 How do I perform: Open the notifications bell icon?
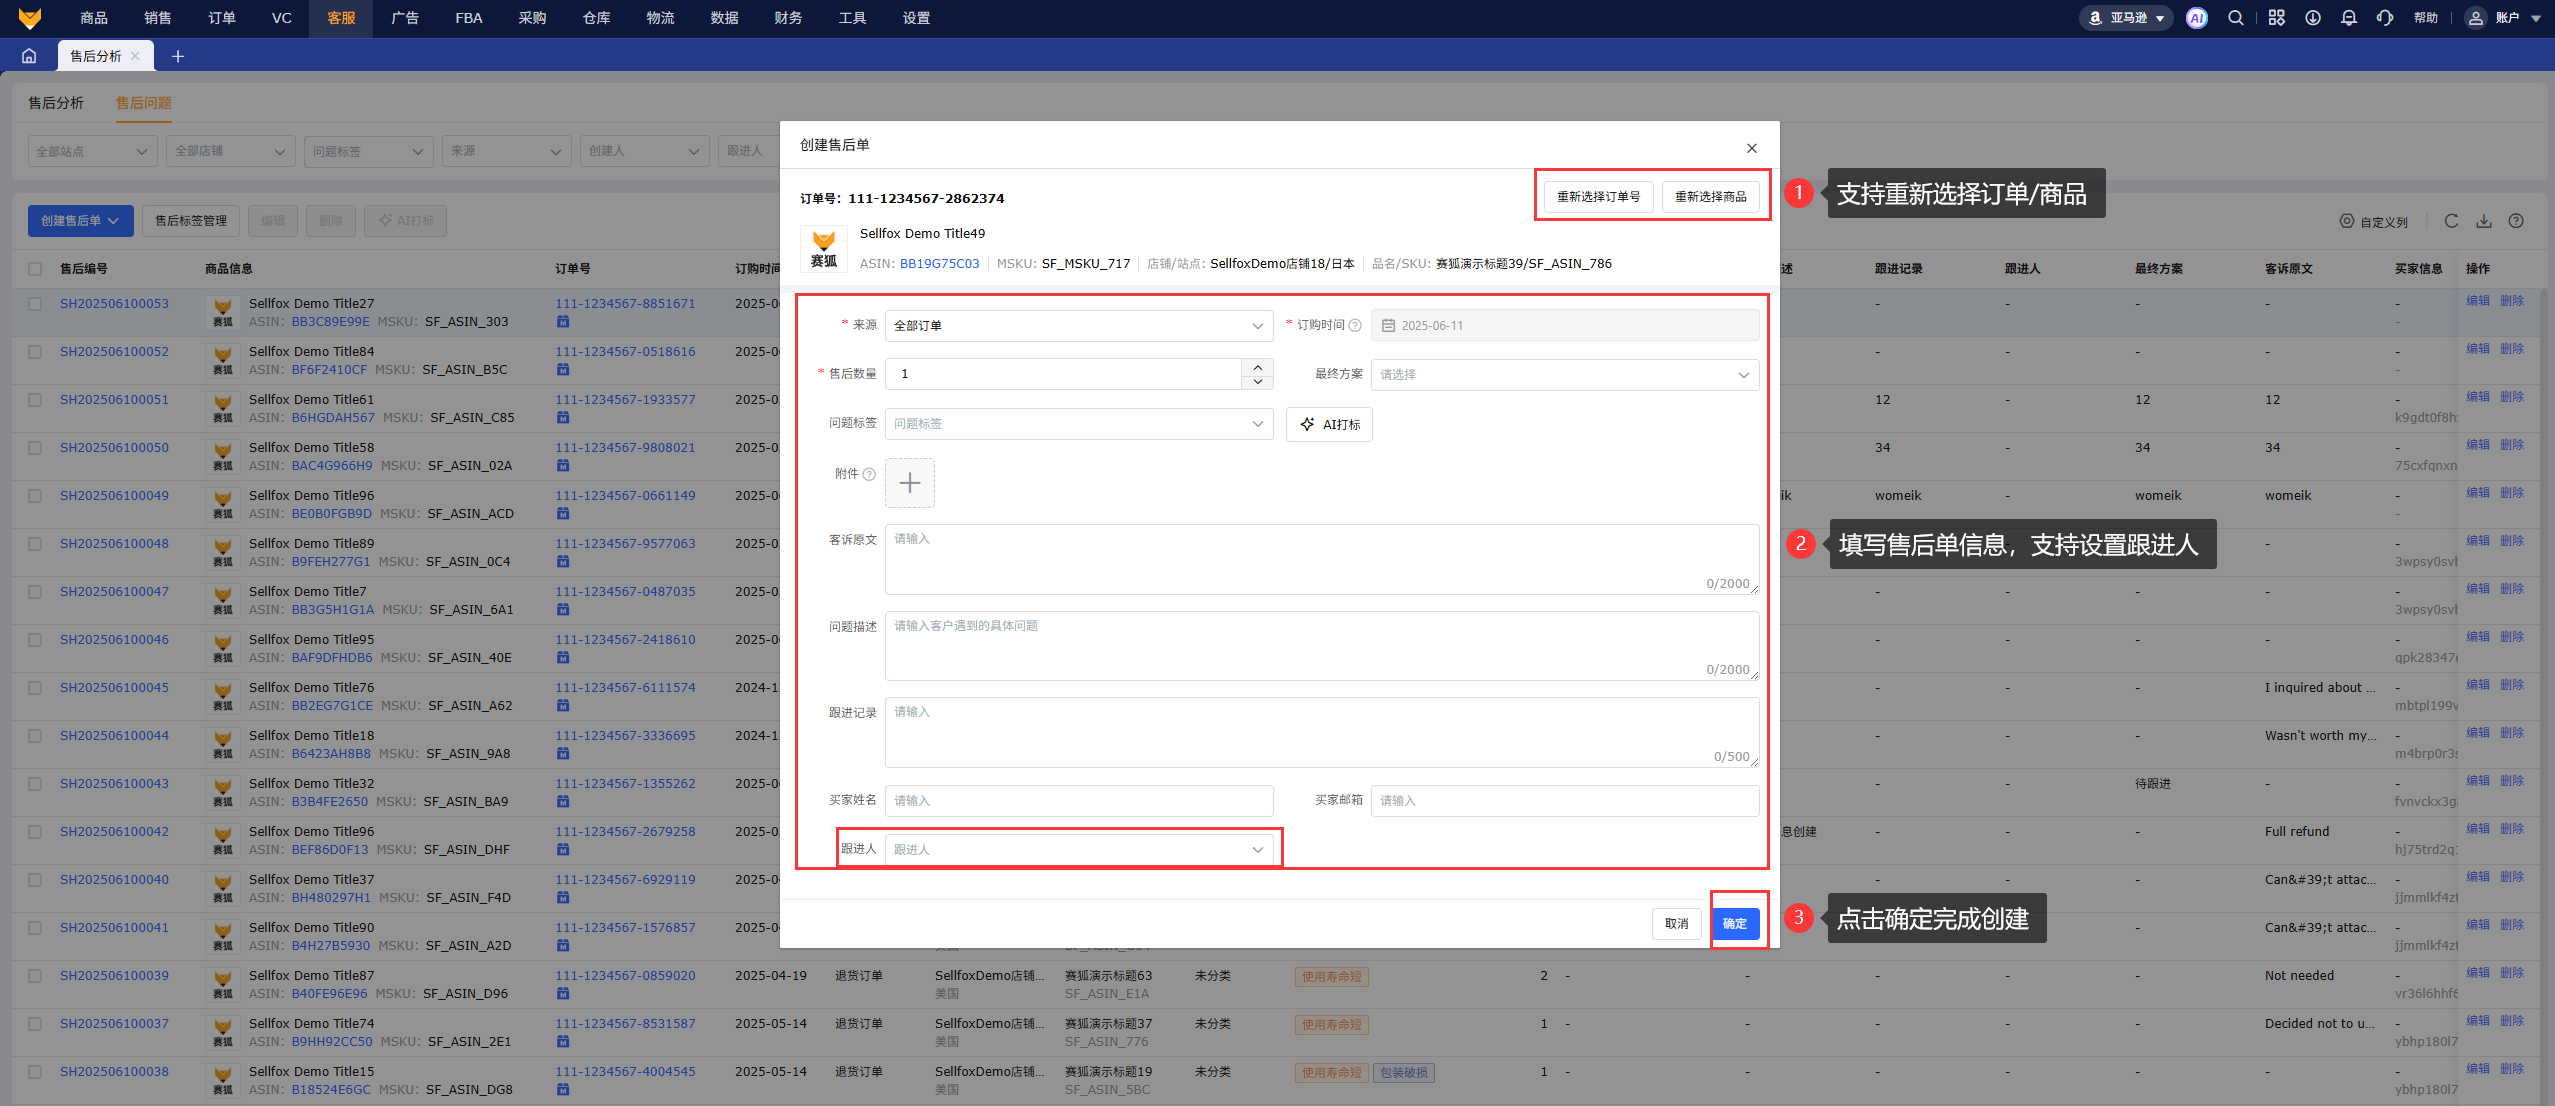[2349, 18]
